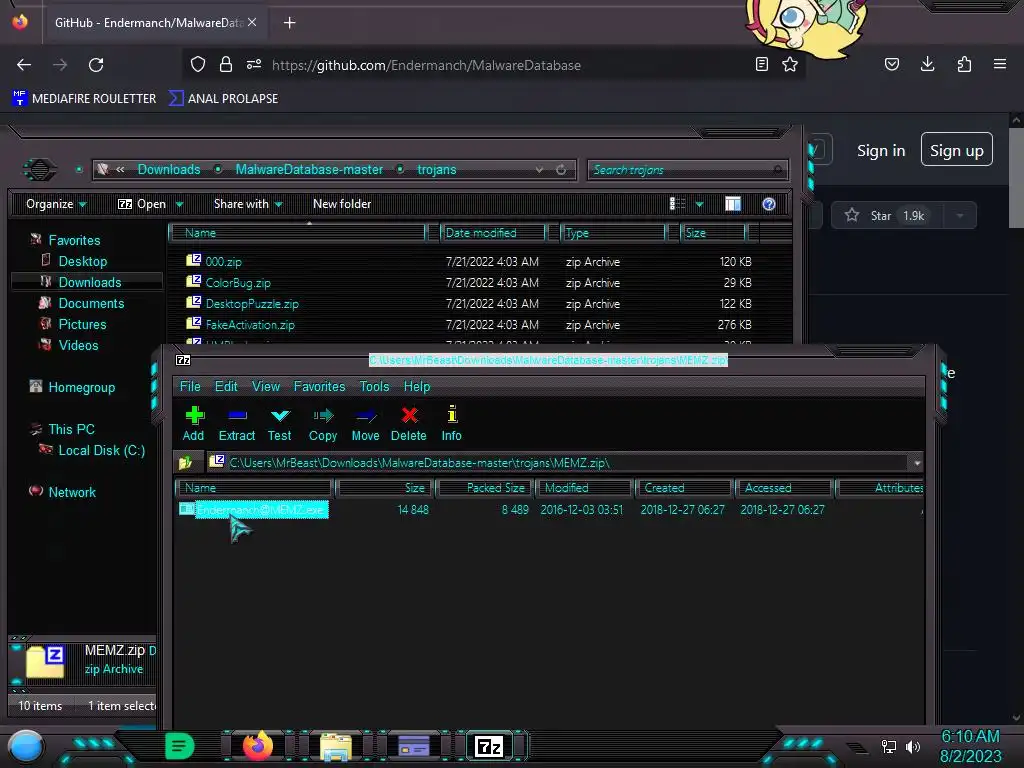The image size is (1024, 768).
Task: Open the MEDIAFIRE ROULETTER bookmark
Action: 84,99
